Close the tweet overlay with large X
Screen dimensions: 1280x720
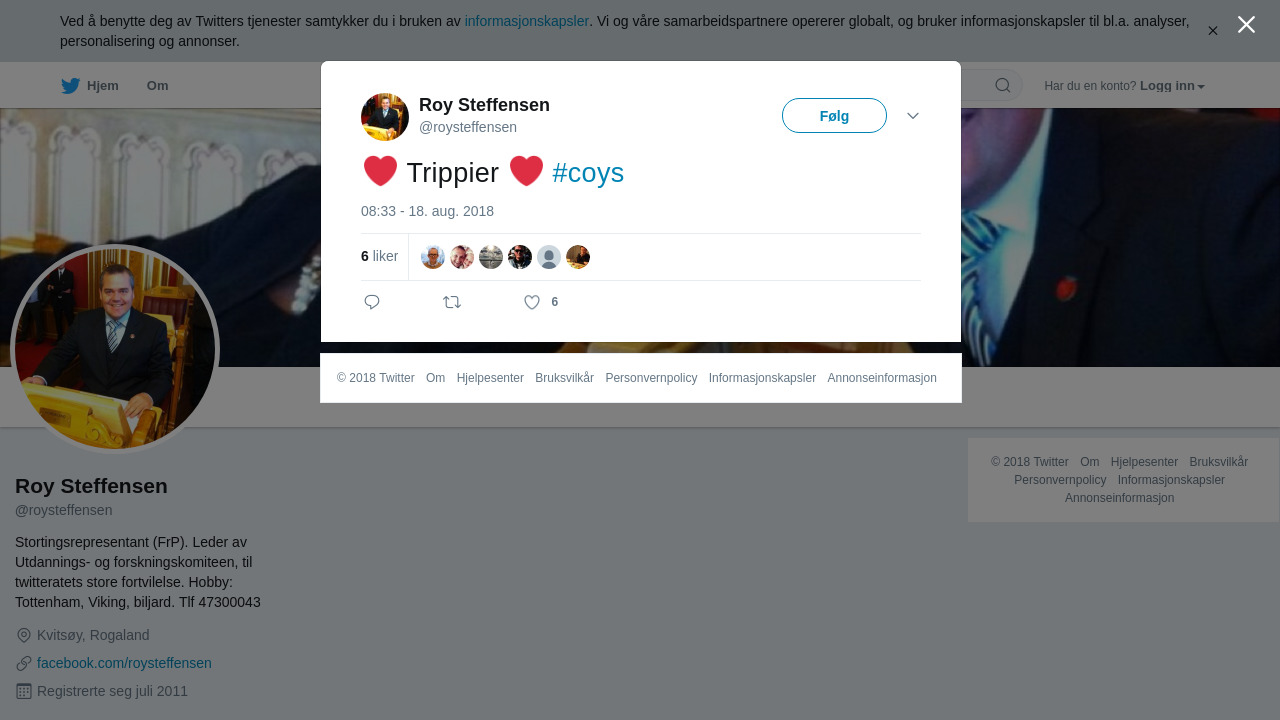pyautogui.click(x=1246, y=24)
